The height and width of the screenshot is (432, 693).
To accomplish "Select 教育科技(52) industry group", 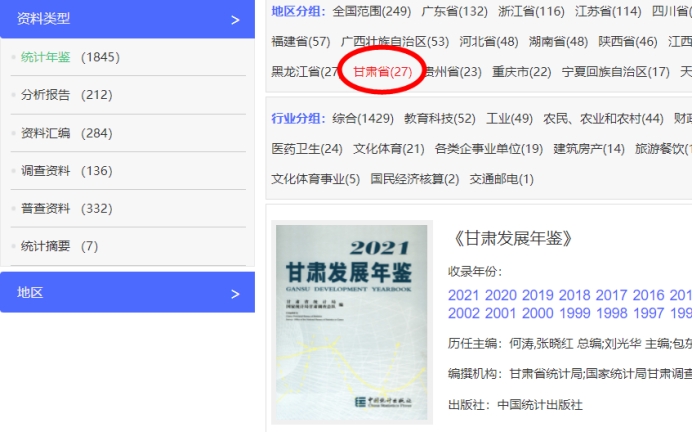I will point(439,119).
